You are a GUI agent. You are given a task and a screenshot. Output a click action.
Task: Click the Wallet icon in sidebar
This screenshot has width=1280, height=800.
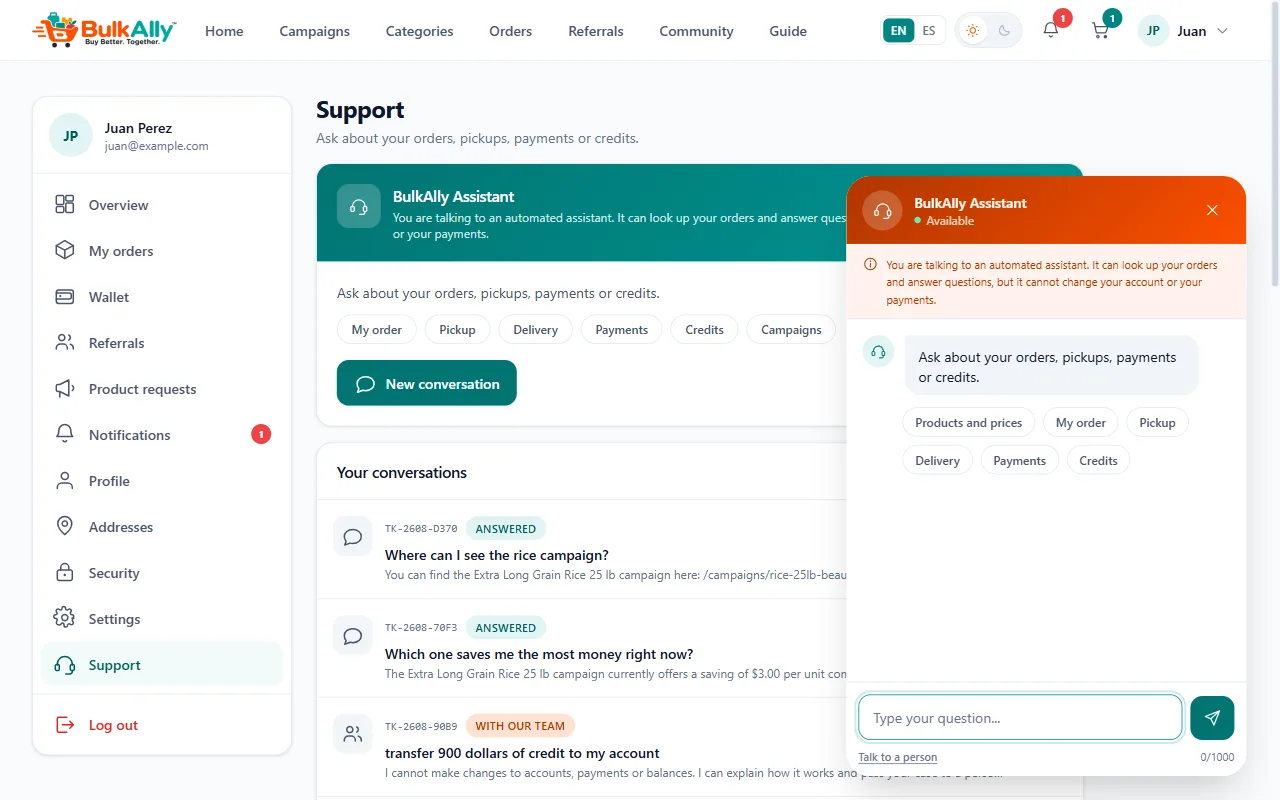click(x=65, y=297)
